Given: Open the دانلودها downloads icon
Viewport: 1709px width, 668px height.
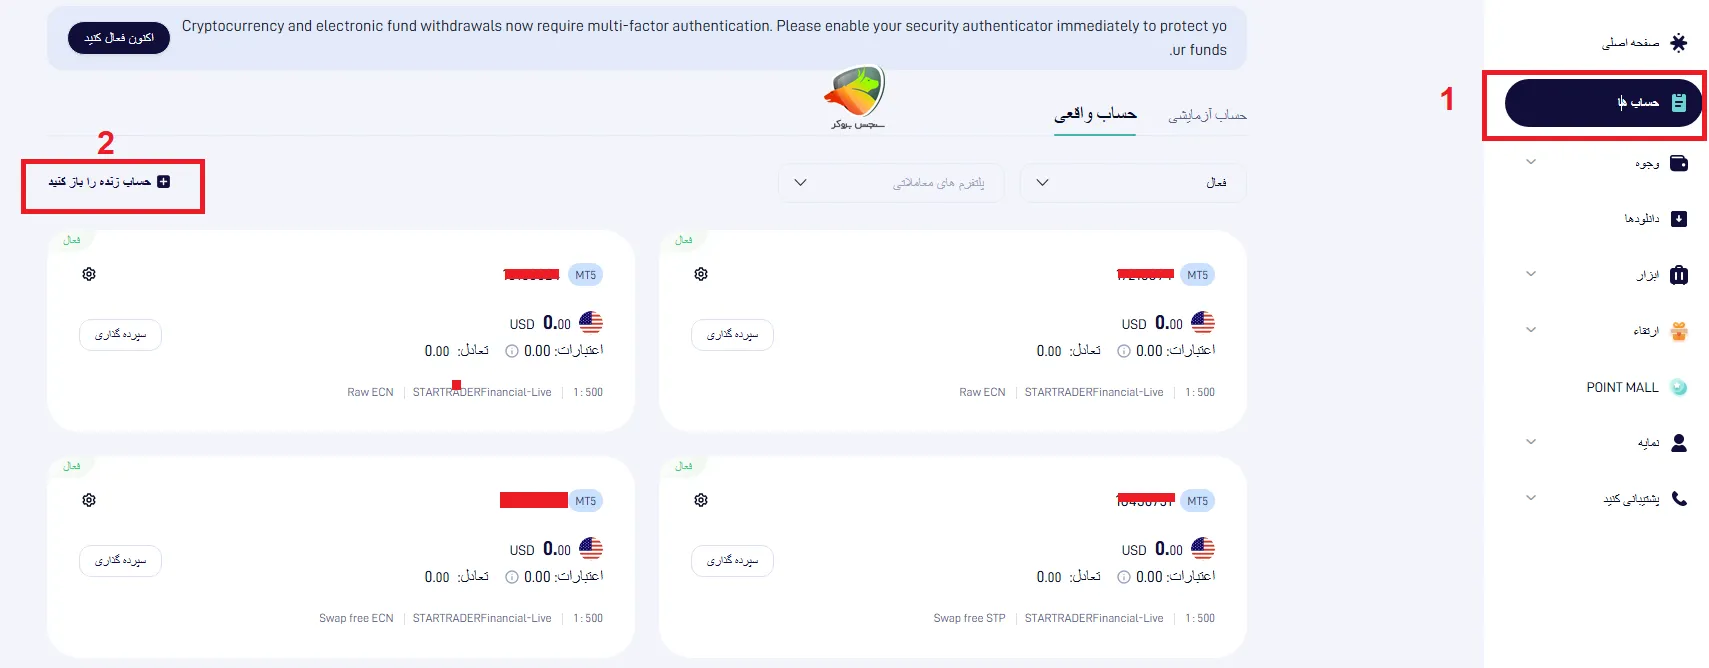Looking at the screenshot, I should pos(1681,218).
